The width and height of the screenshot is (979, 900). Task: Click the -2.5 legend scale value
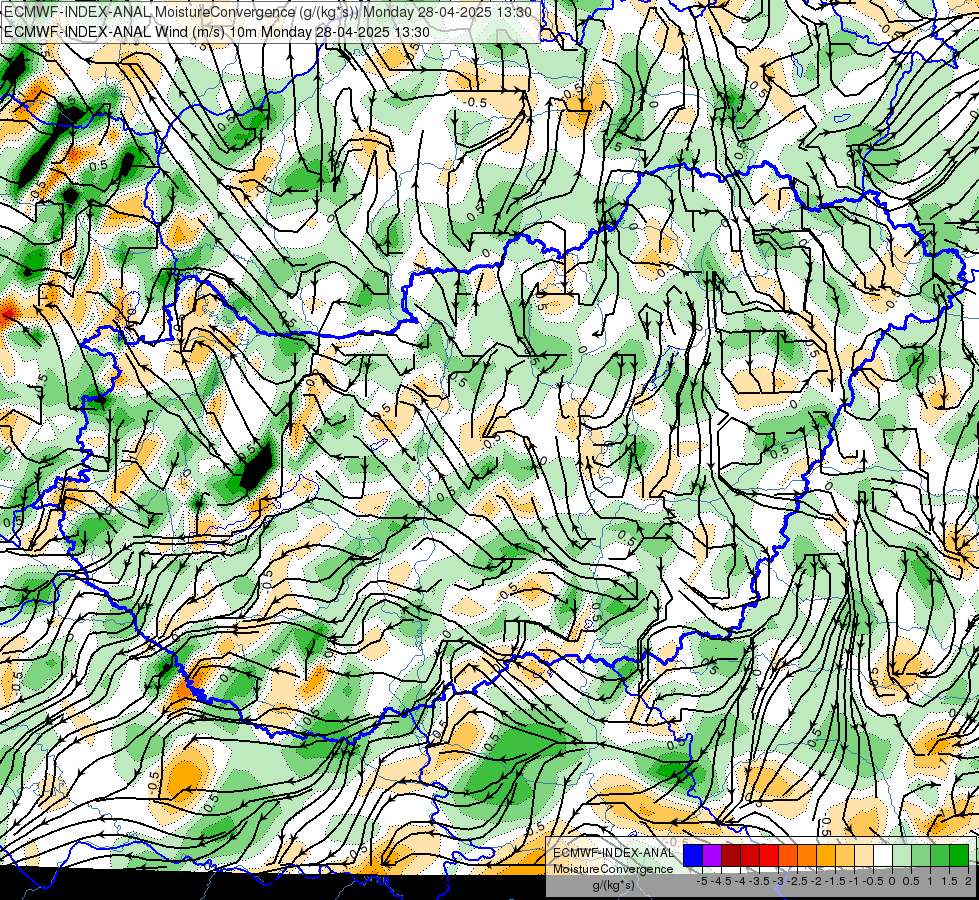click(797, 881)
